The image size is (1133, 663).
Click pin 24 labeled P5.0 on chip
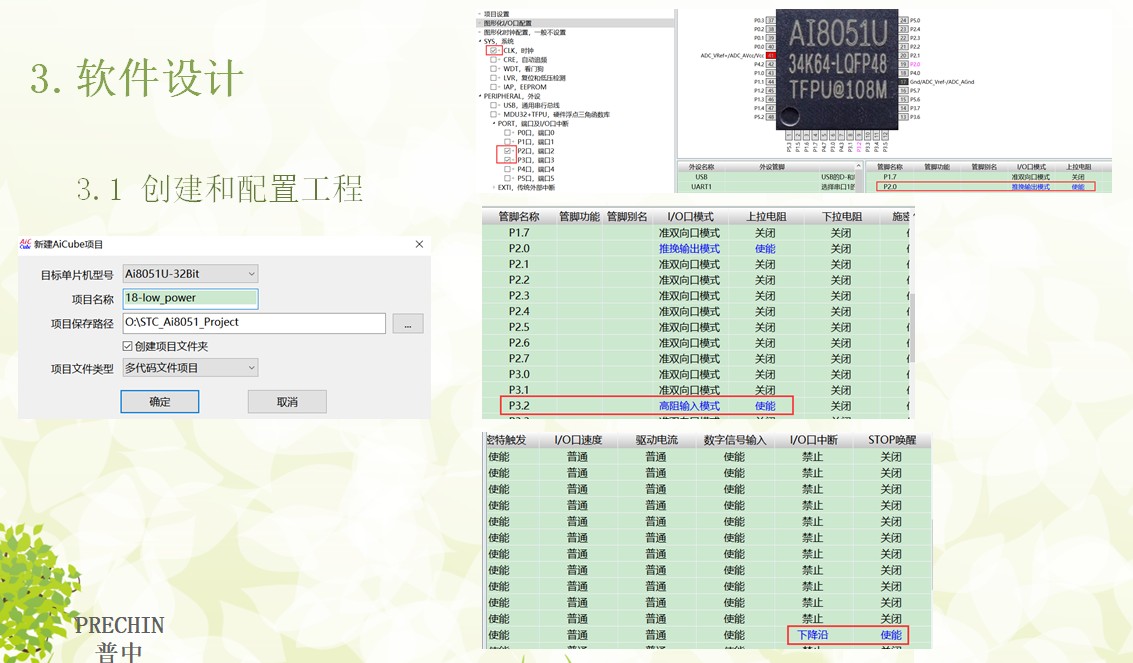click(x=903, y=20)
